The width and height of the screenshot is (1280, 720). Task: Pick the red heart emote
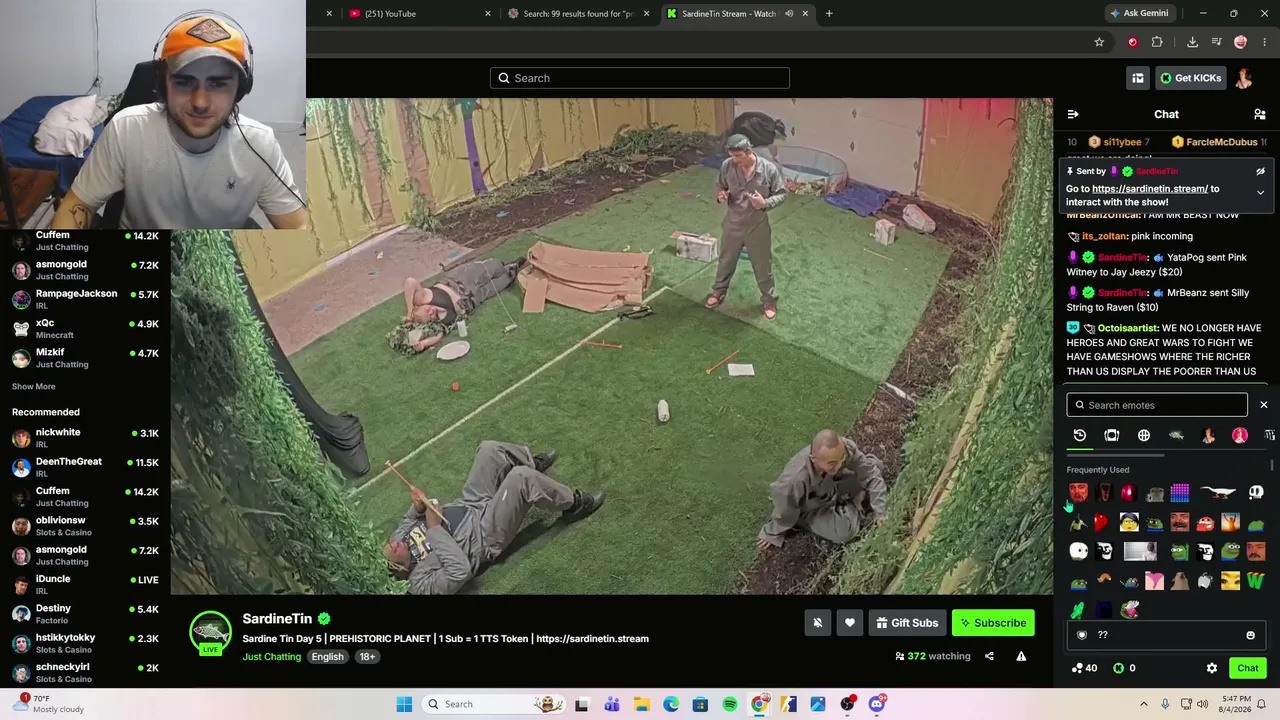tap(1102, 522)
